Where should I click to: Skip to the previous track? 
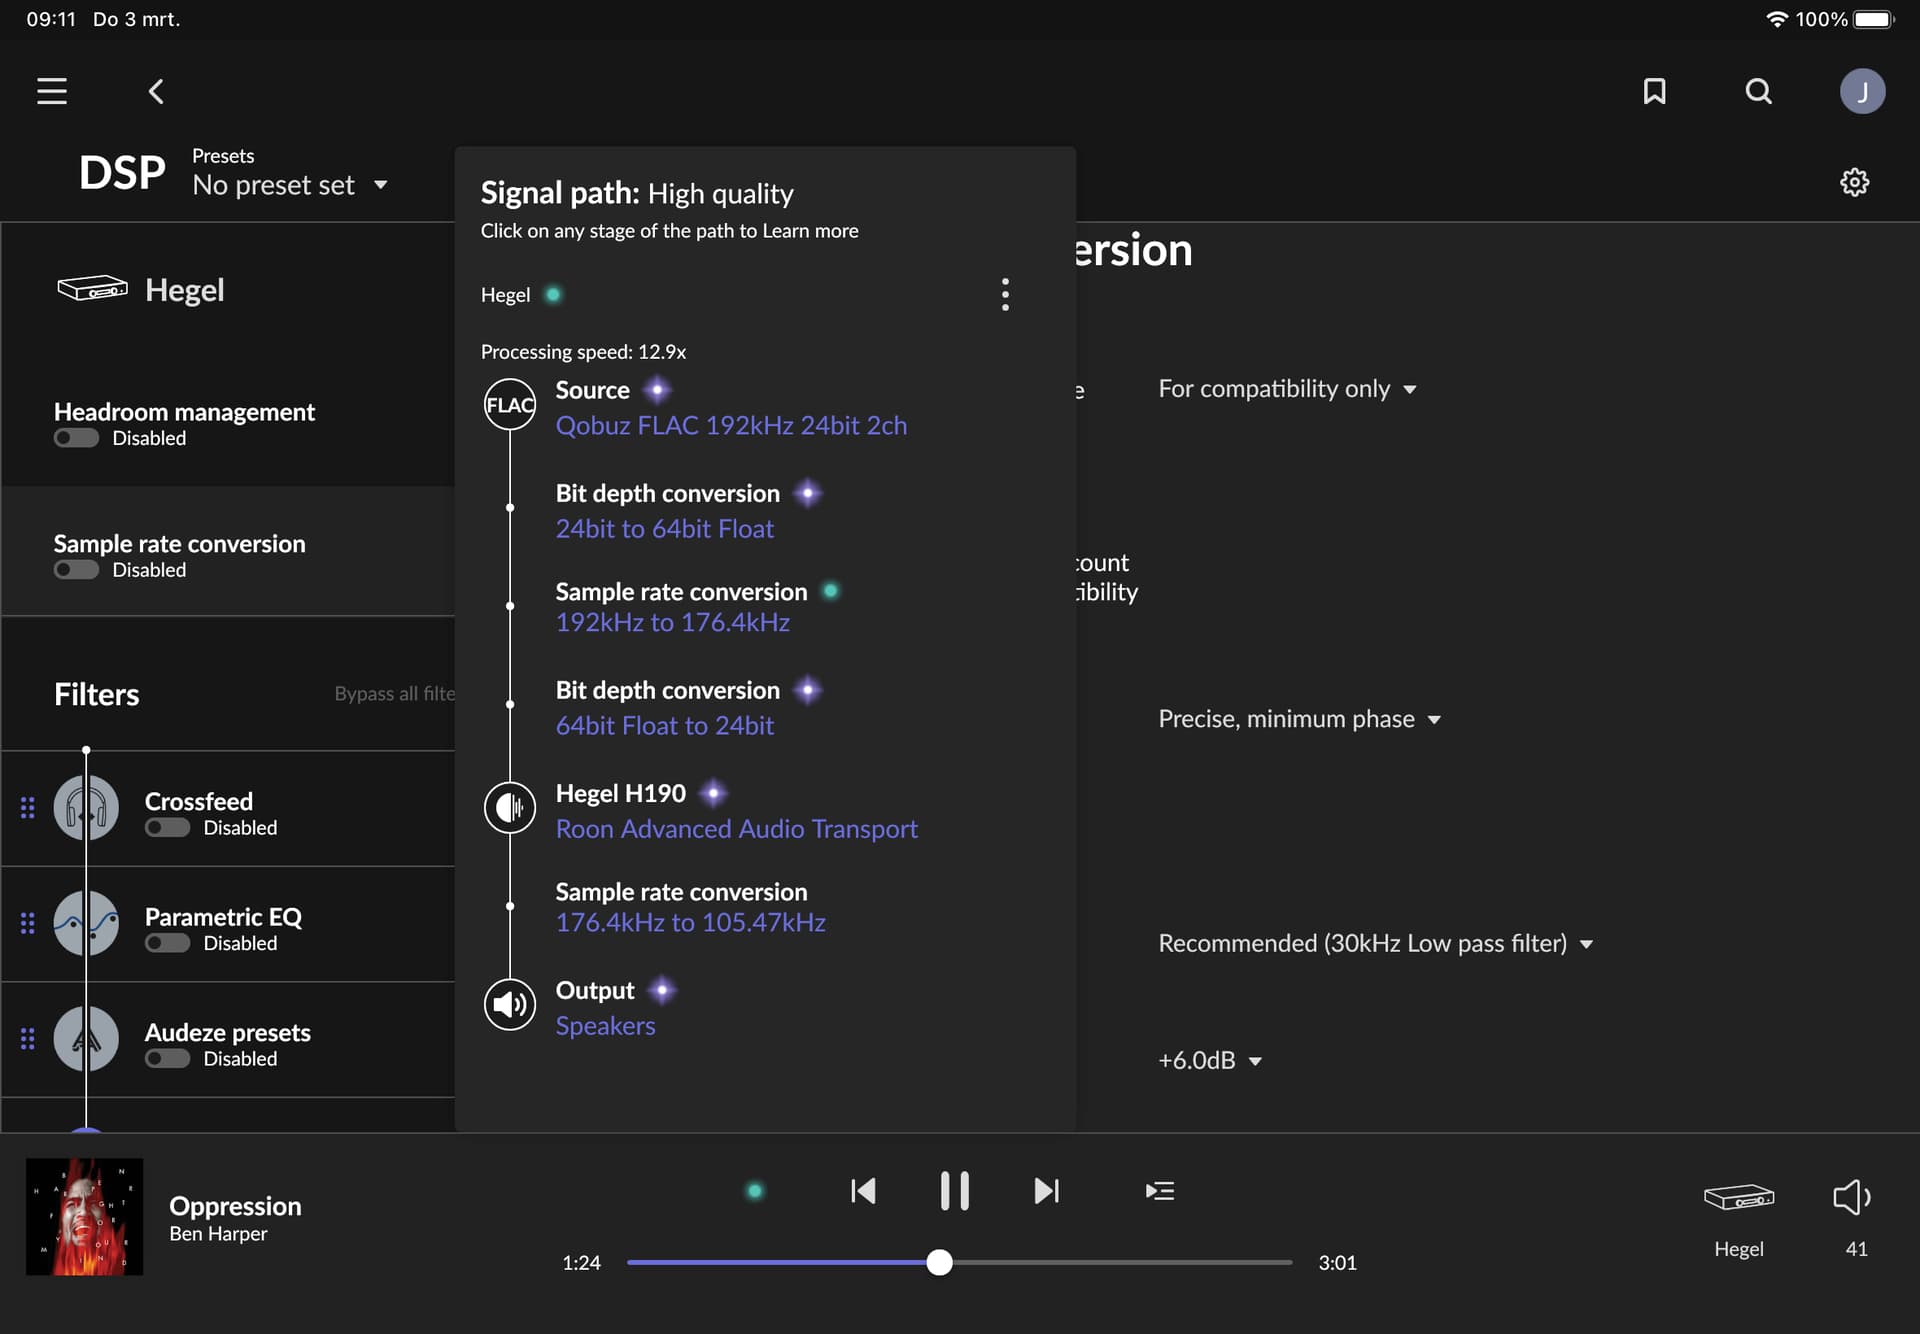coord(863,1190)
